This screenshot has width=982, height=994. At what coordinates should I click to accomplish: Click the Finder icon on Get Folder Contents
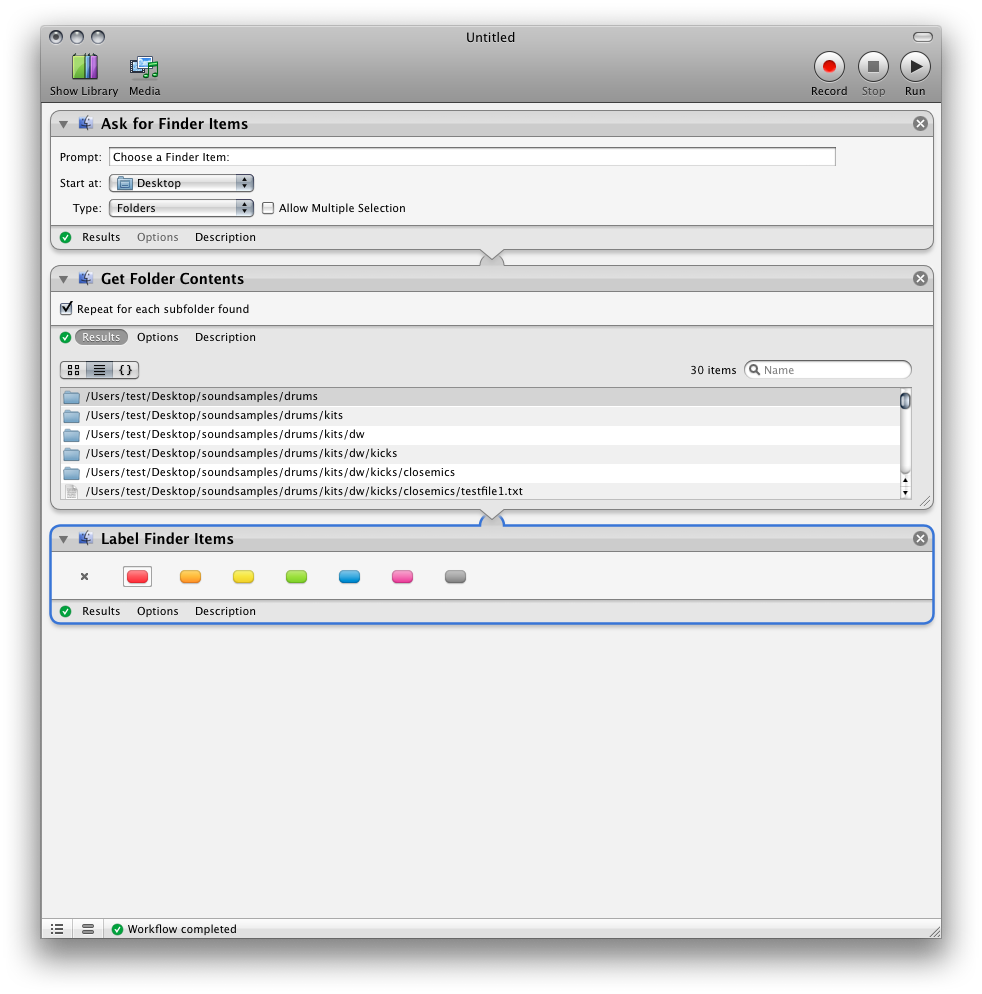click(x=86, y=278)
